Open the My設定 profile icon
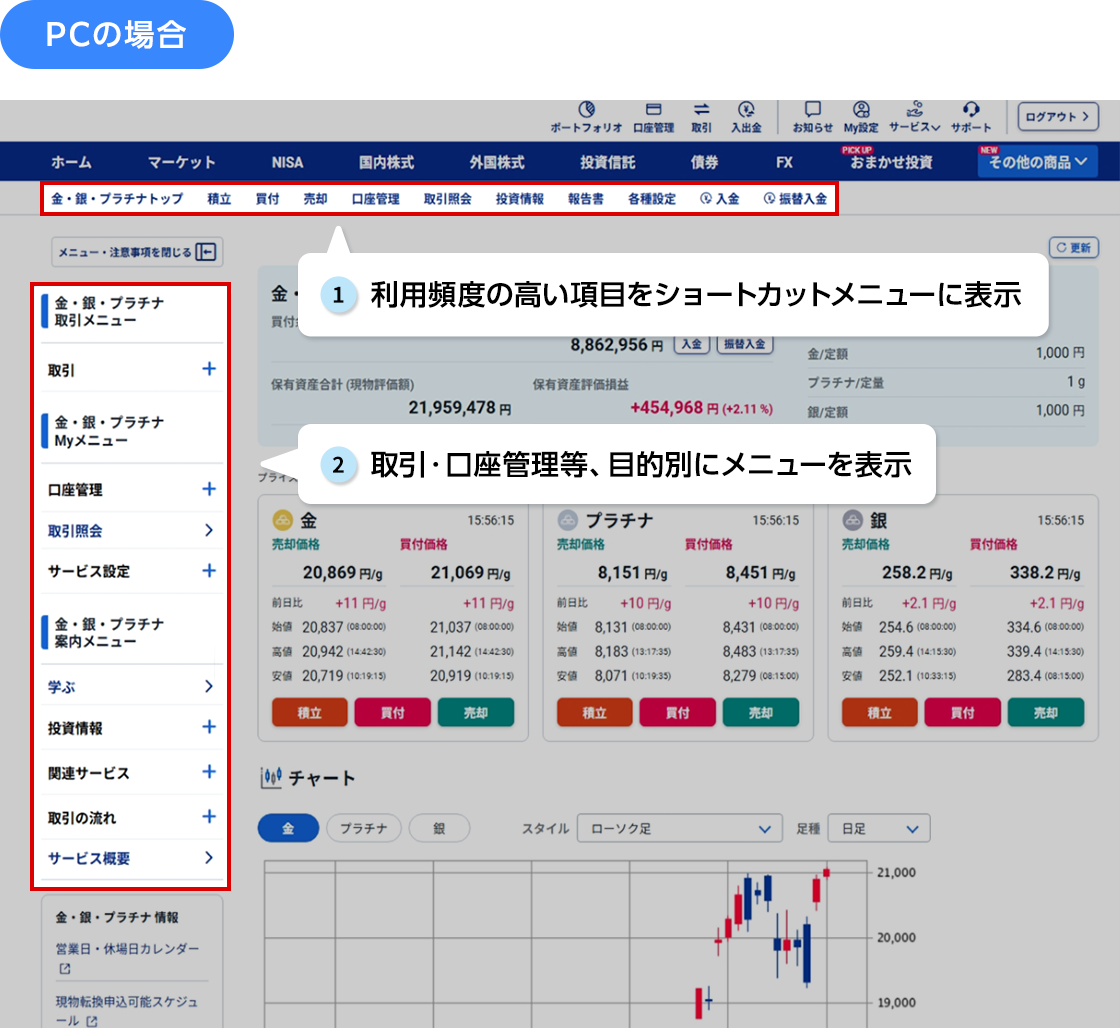This screenshot has width=1120, height=1028. [x=861, y=109]
